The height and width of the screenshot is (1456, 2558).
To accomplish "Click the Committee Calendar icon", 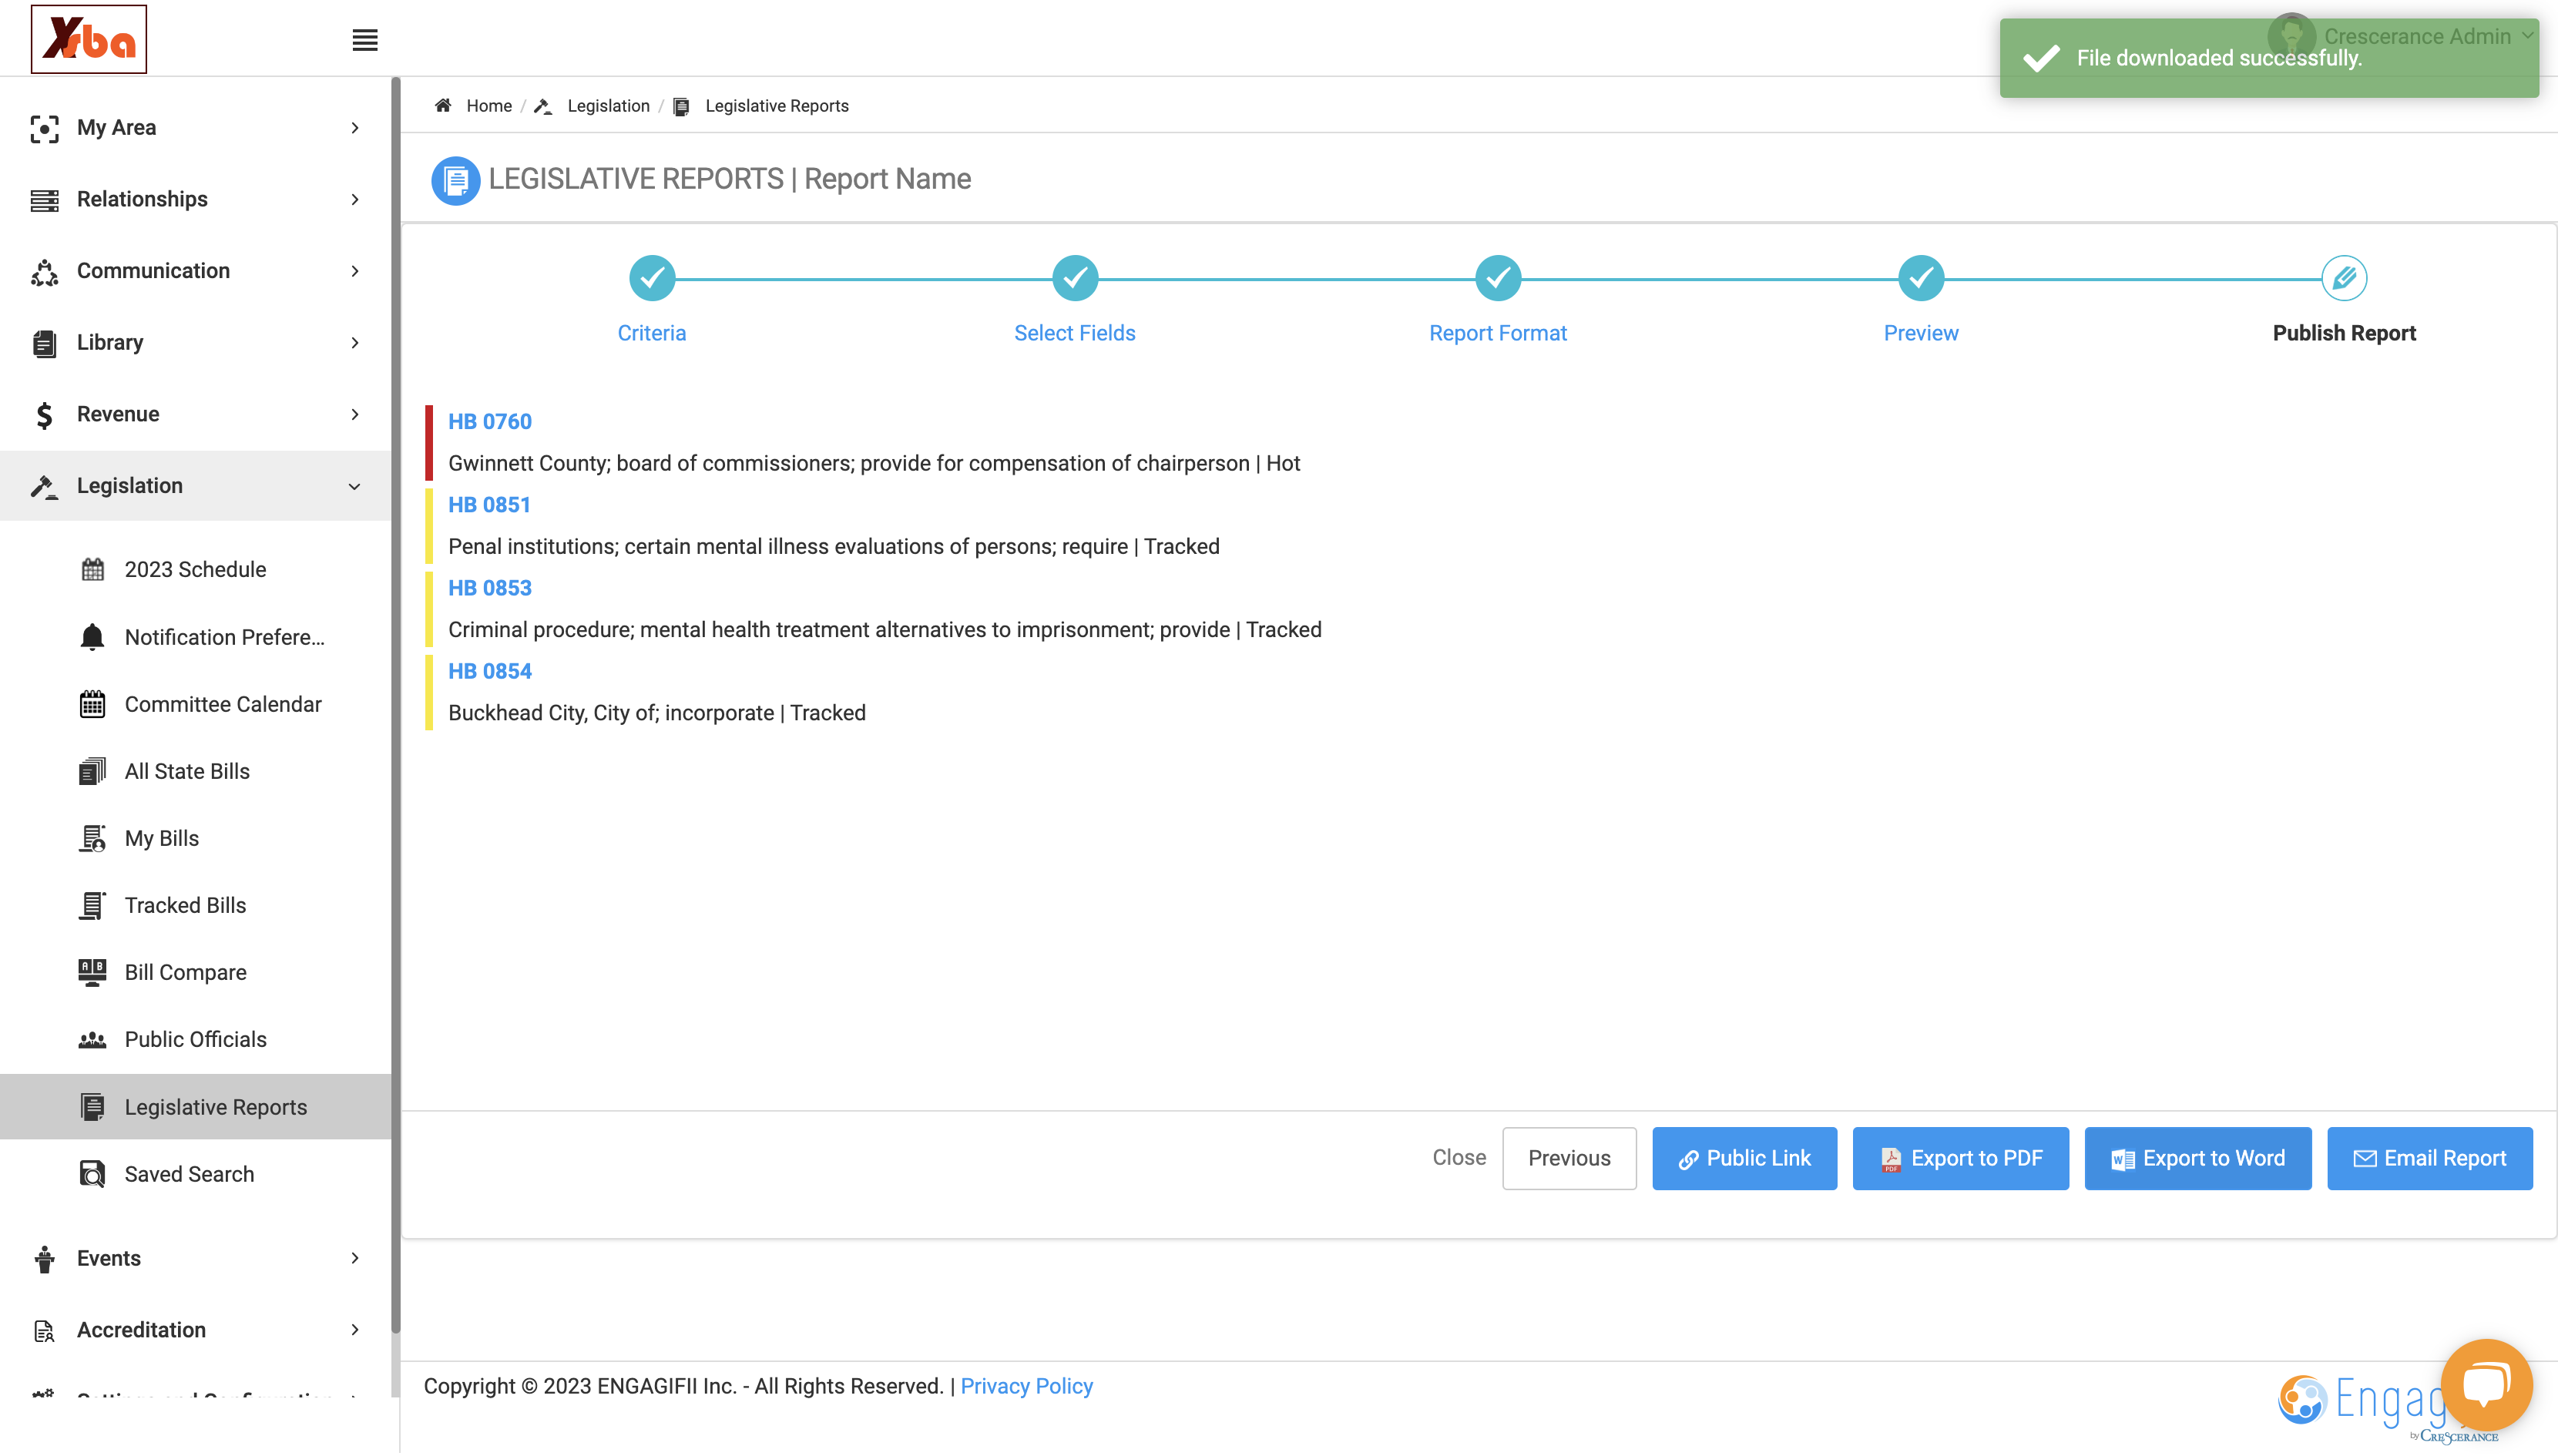I will 92,704.
